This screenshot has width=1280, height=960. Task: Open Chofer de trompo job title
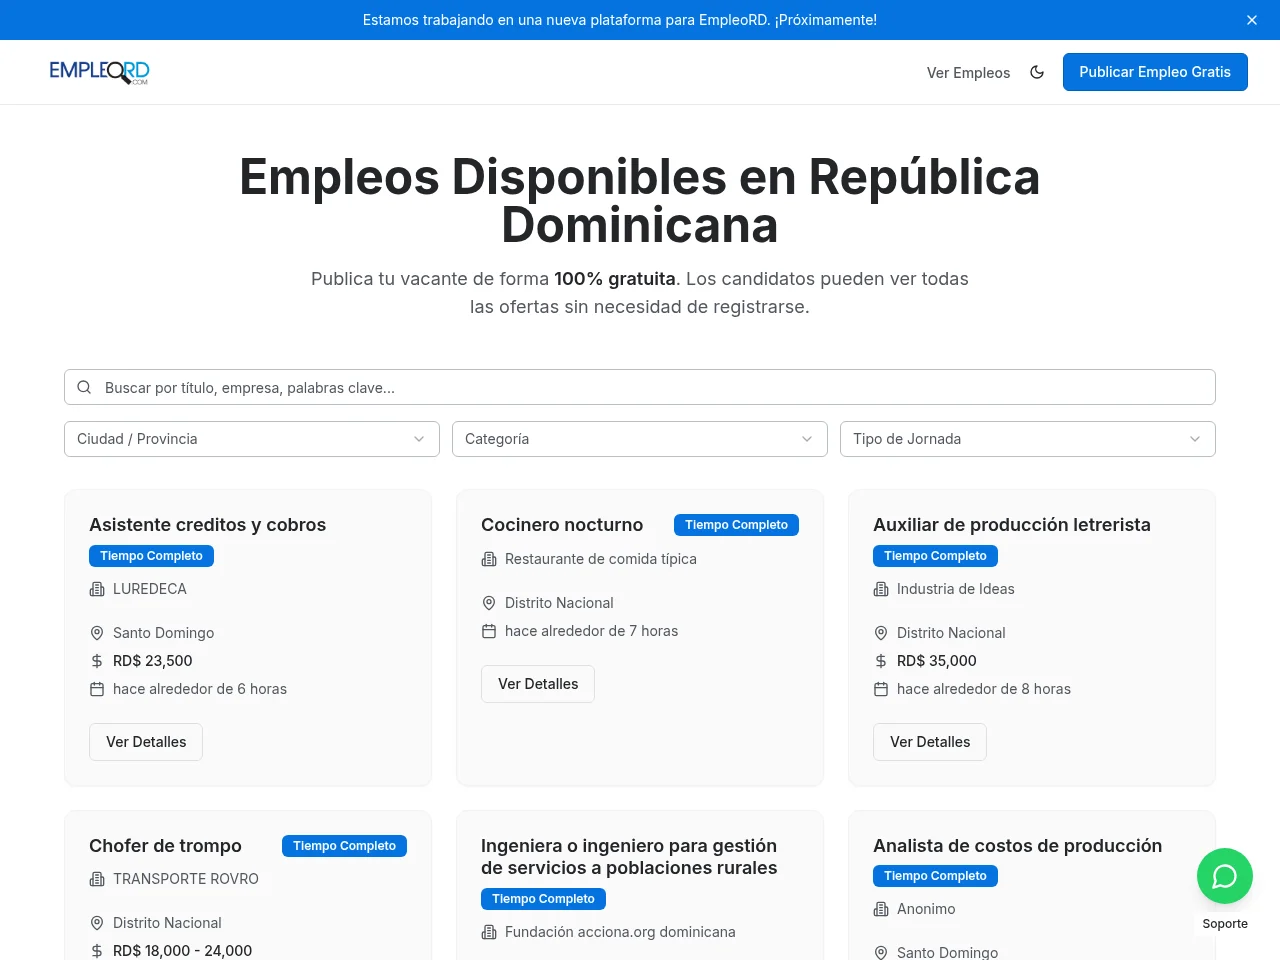(165, 846)
